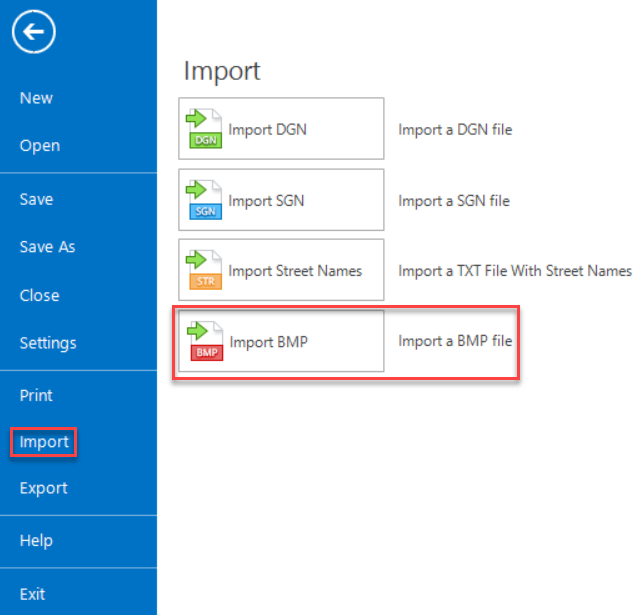Close the current document via Close

click(x=39, y=296)
